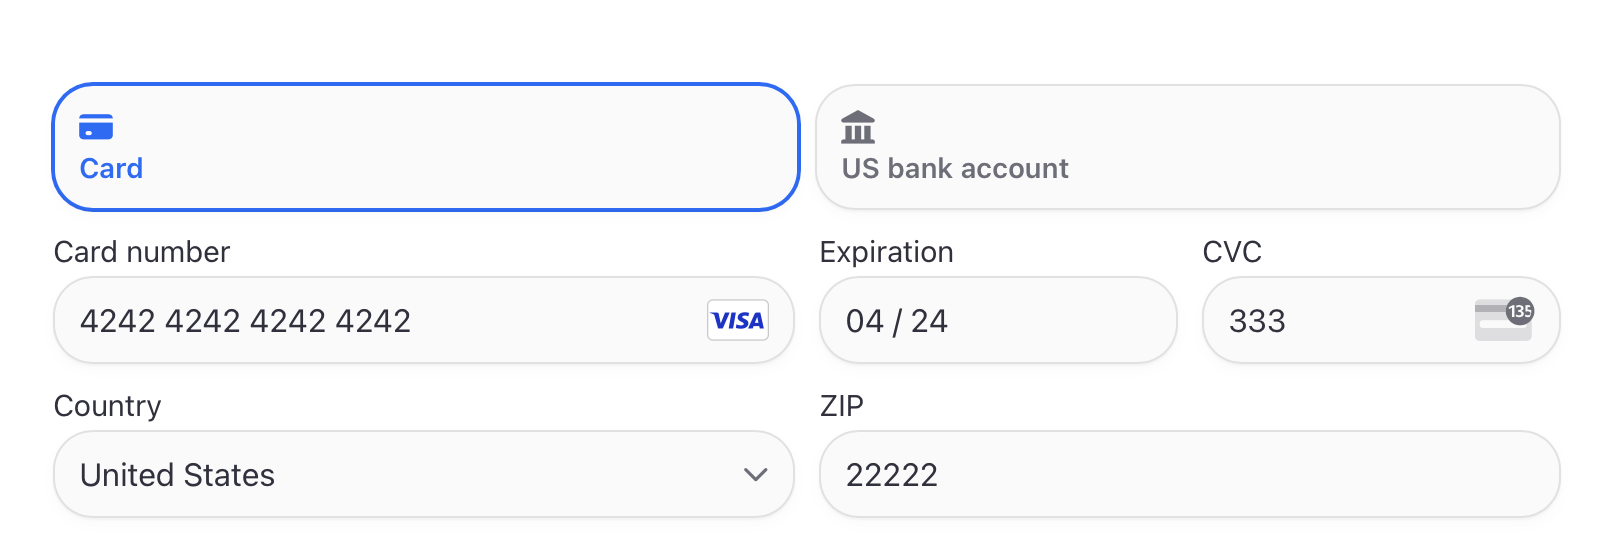Screen dimensions: 1610x548
Task: Click the "US bank account" text label
Action: click(955, 168)
